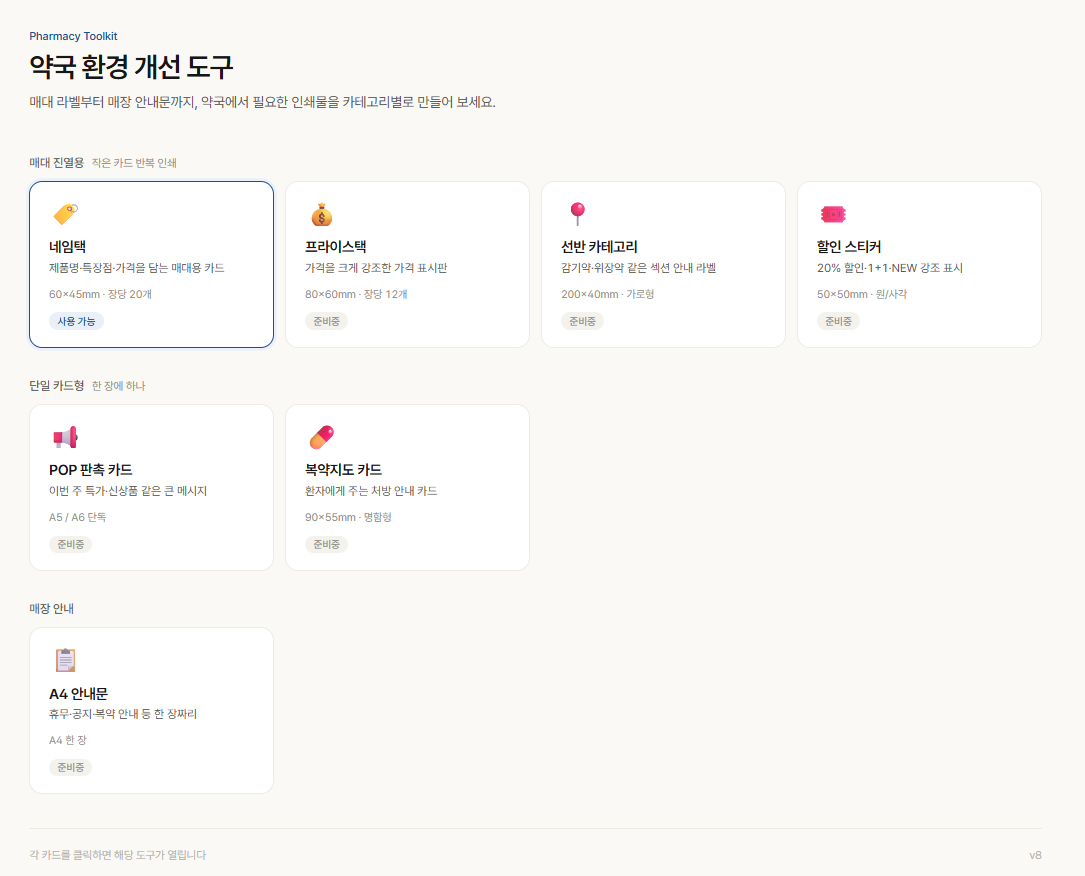Click description 20% 할인·1+1·NEW 강조 표시
The height and width of the screenshot is (876, 1085).
(x=890, y=268)
